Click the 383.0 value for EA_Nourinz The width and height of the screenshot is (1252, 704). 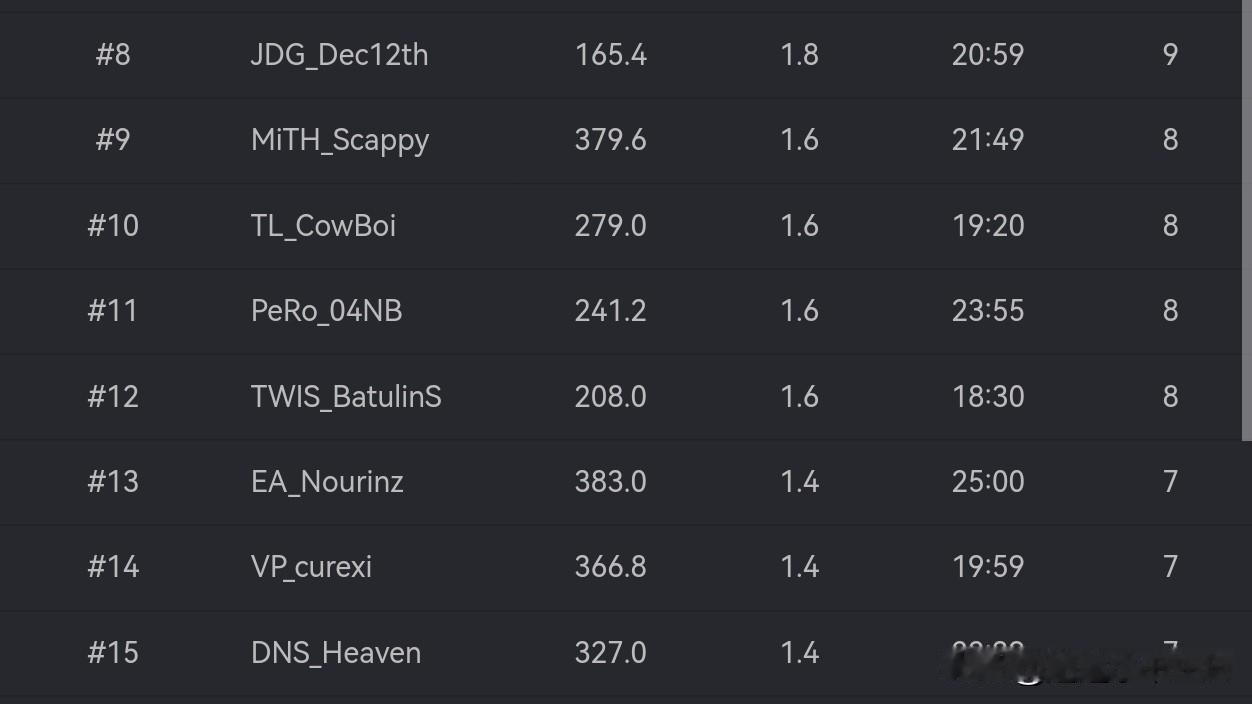(x=610, y=482)
